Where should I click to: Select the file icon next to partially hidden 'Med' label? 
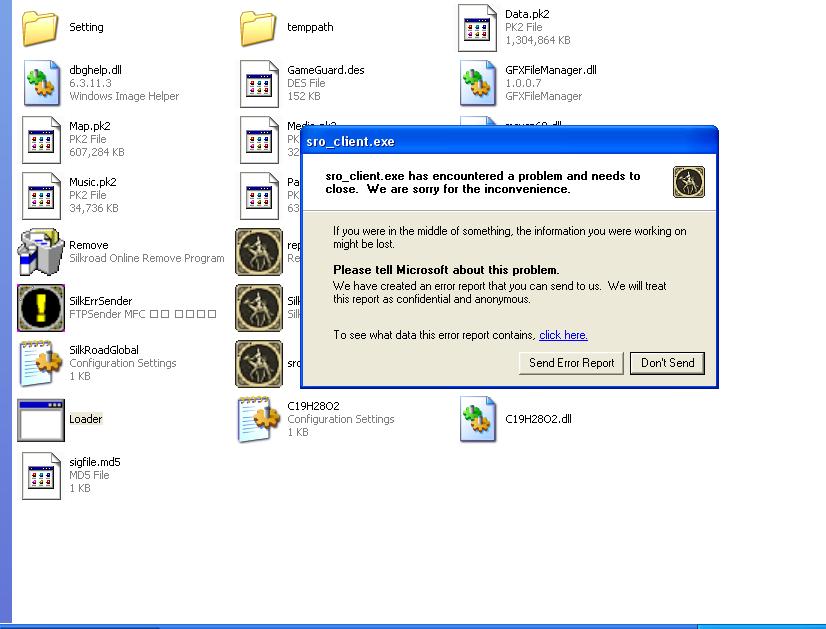coord(259,140)
